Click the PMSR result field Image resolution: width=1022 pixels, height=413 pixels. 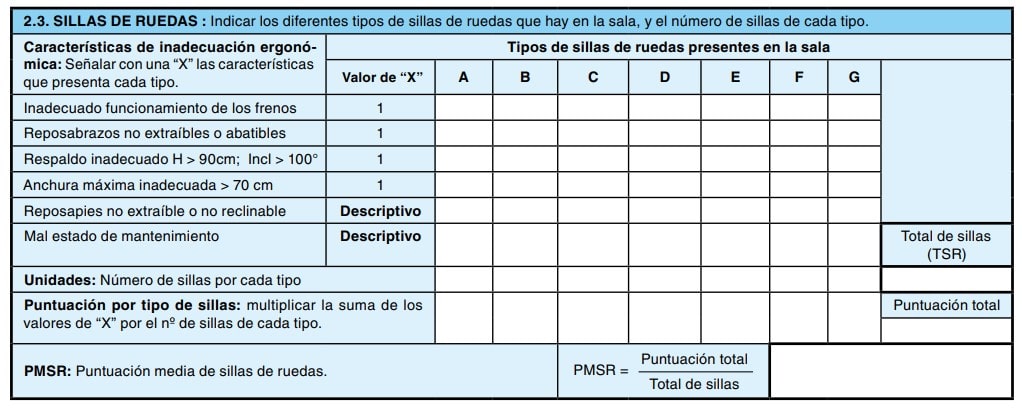pyautogui.click(x=890, y=371)
